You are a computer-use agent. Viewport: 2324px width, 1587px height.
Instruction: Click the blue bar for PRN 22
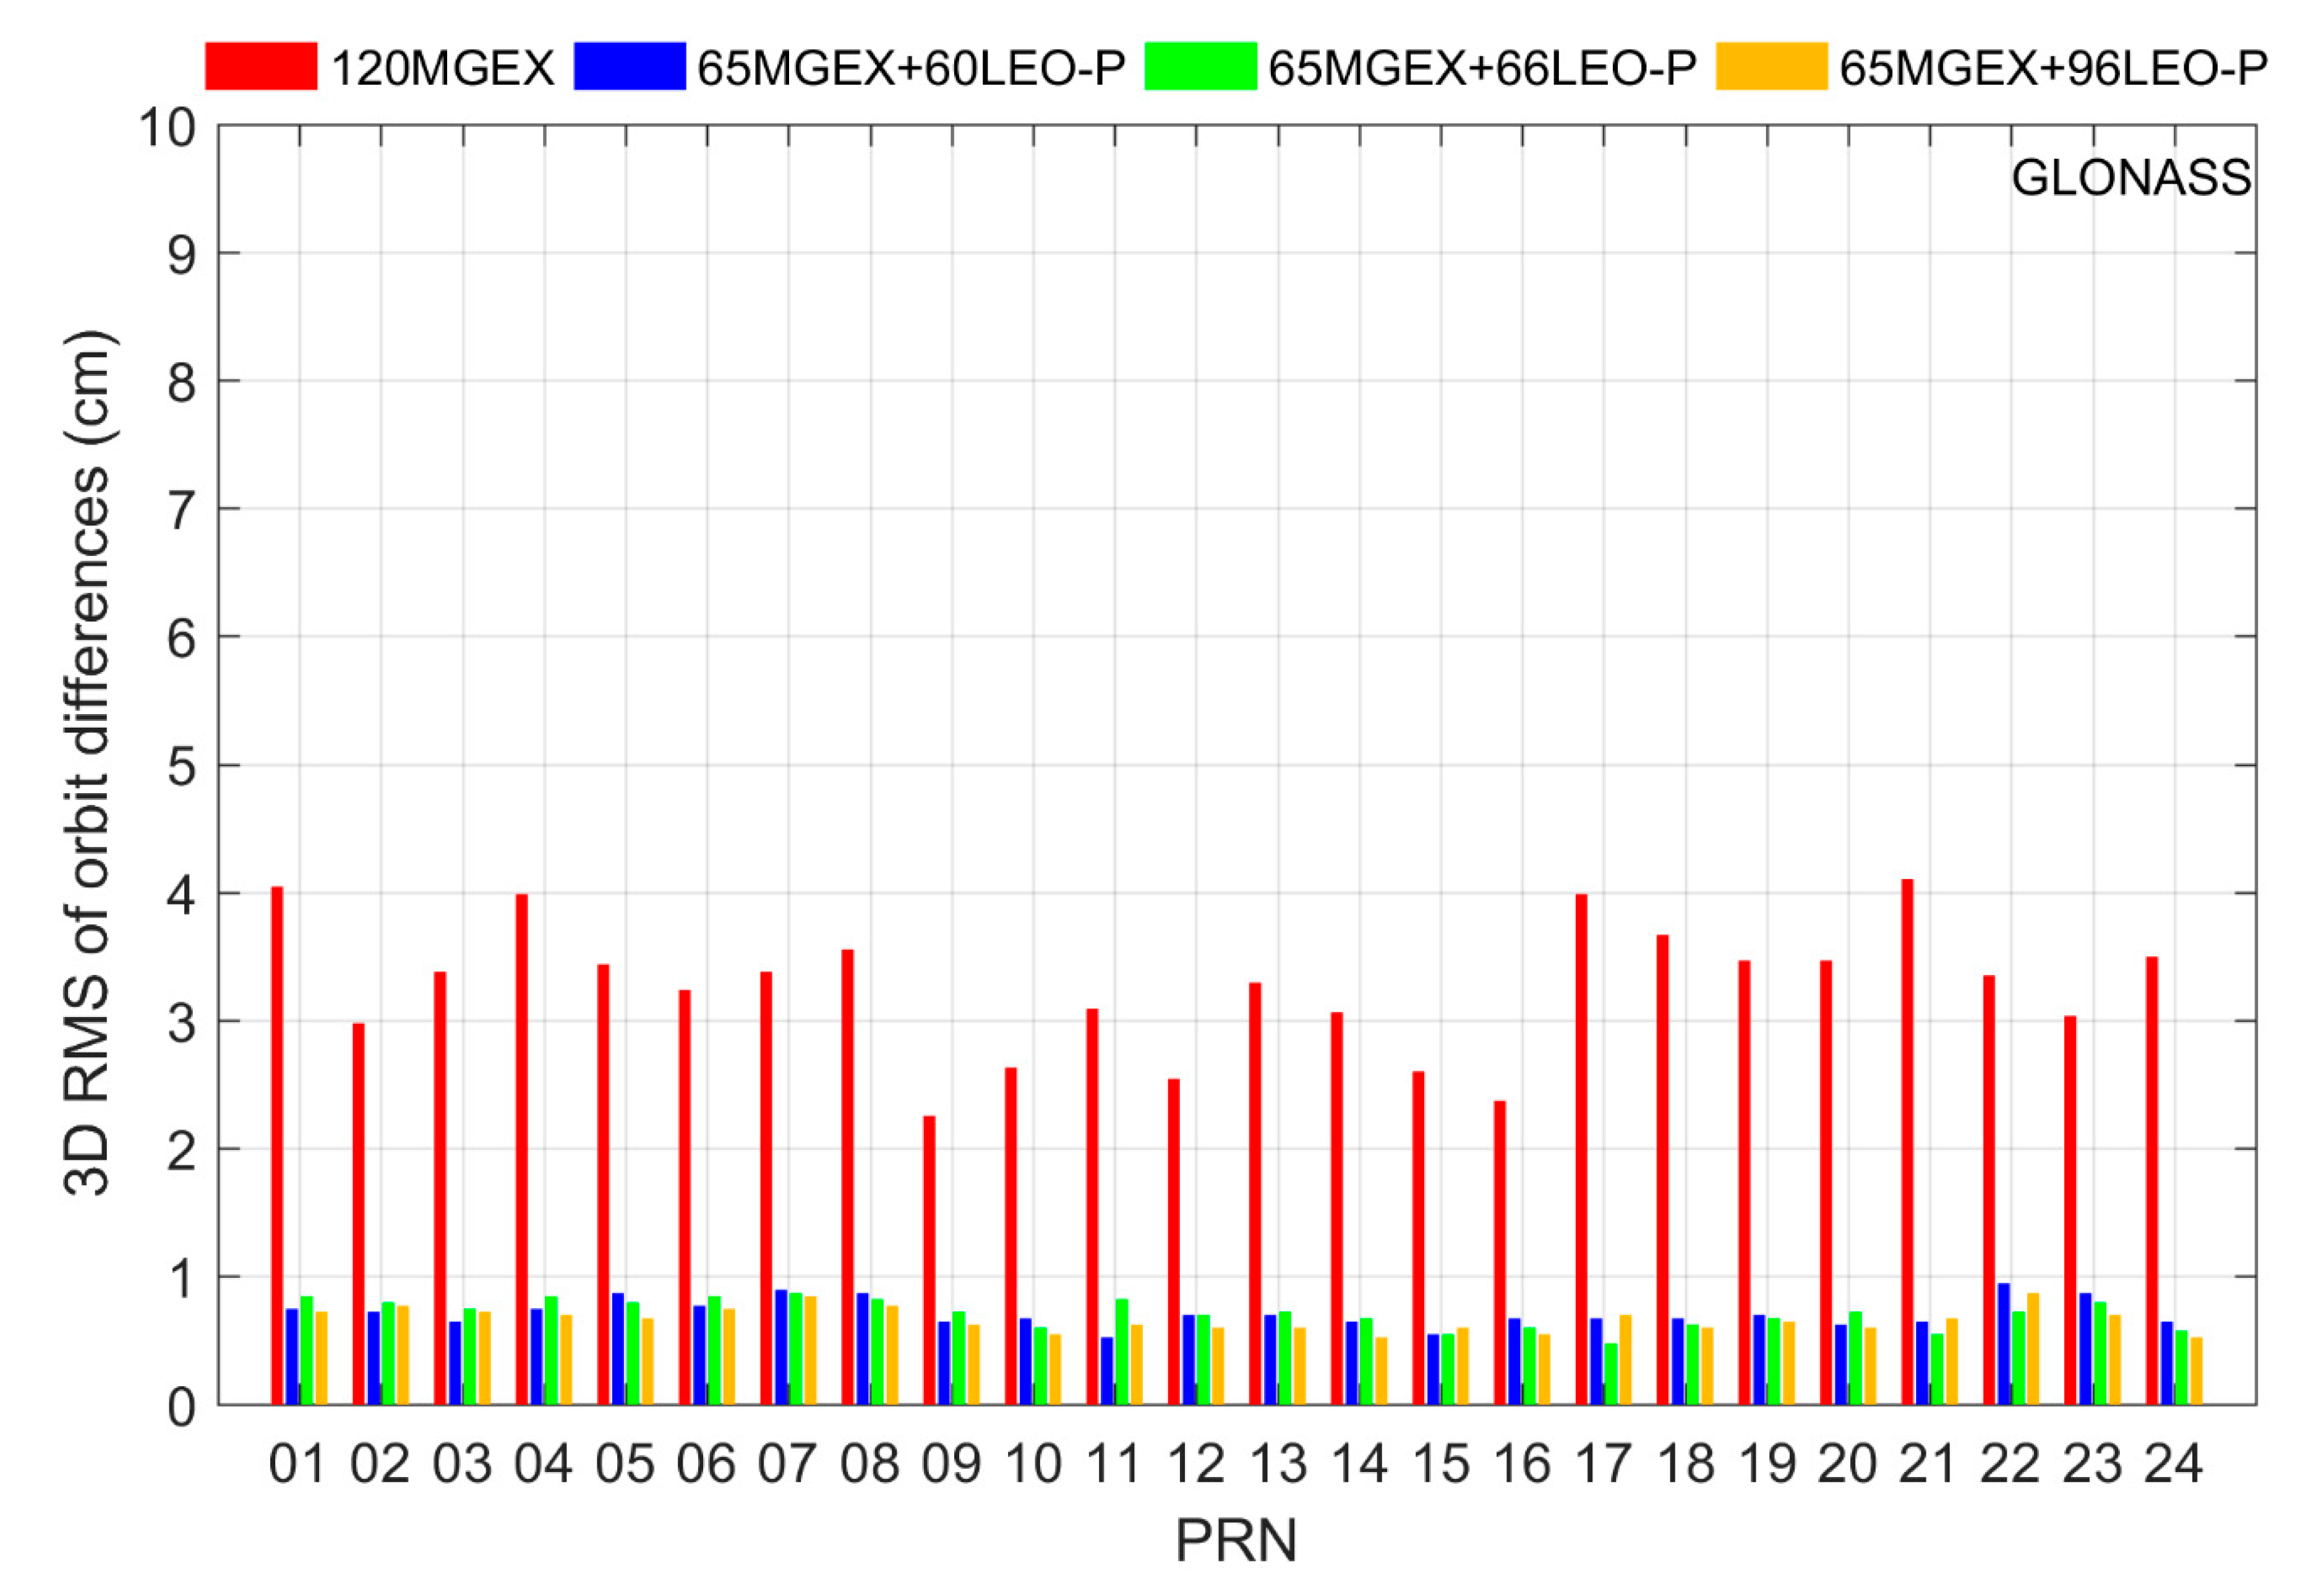(x=2004, y=1344)
